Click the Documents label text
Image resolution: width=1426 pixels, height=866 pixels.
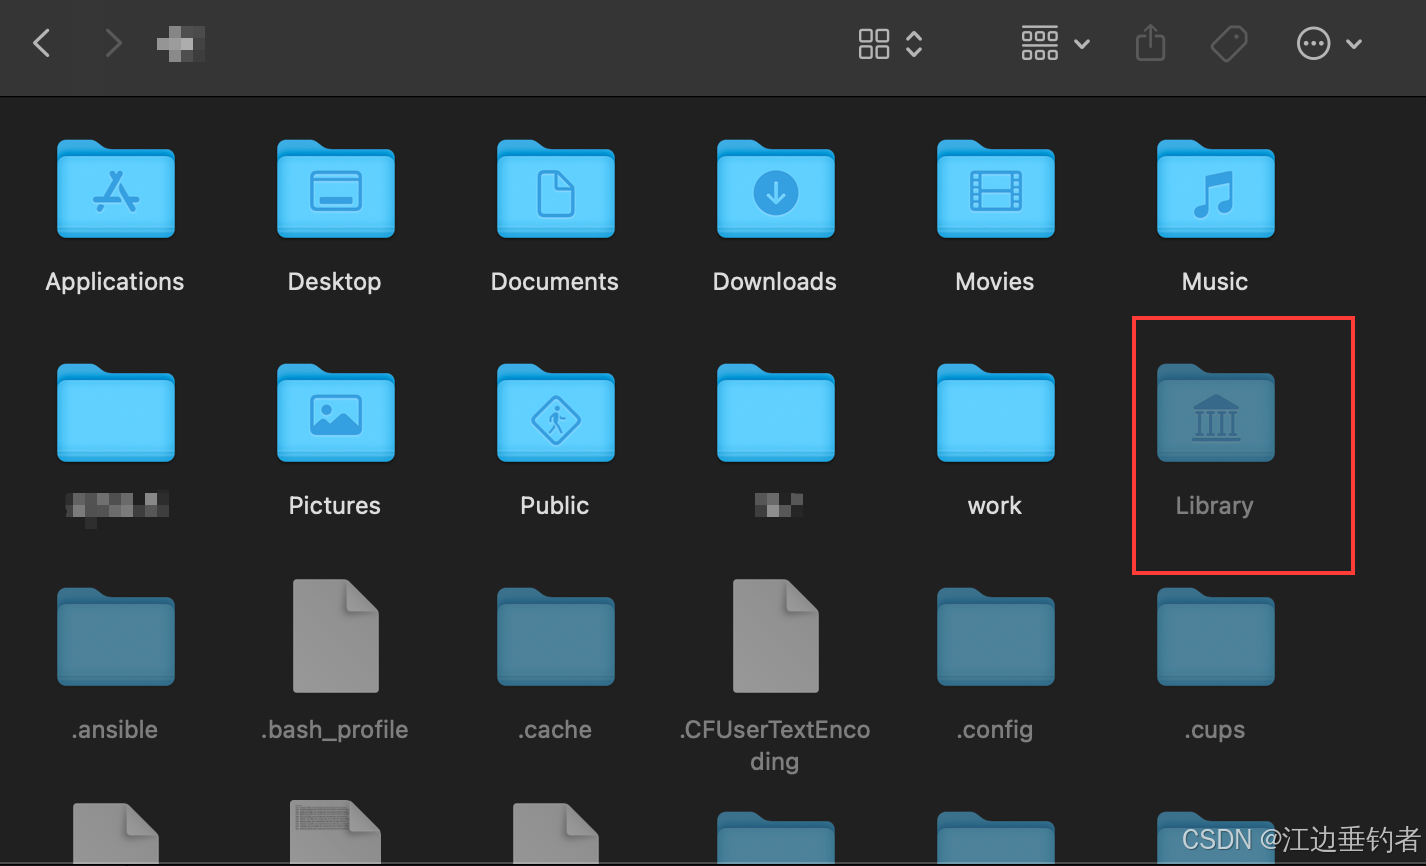coord(555,282)
